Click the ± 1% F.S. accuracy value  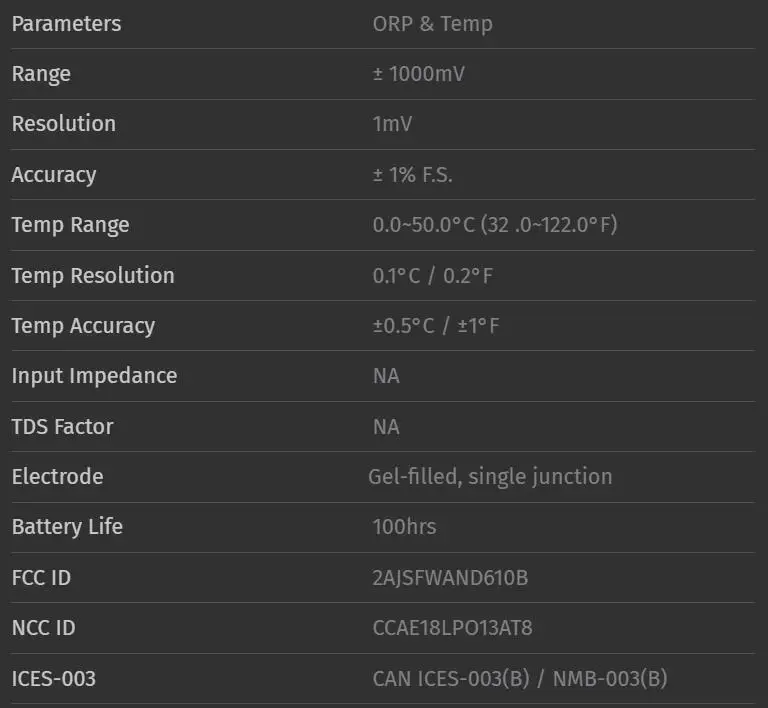pyautogui.click(x=412, y=175)
